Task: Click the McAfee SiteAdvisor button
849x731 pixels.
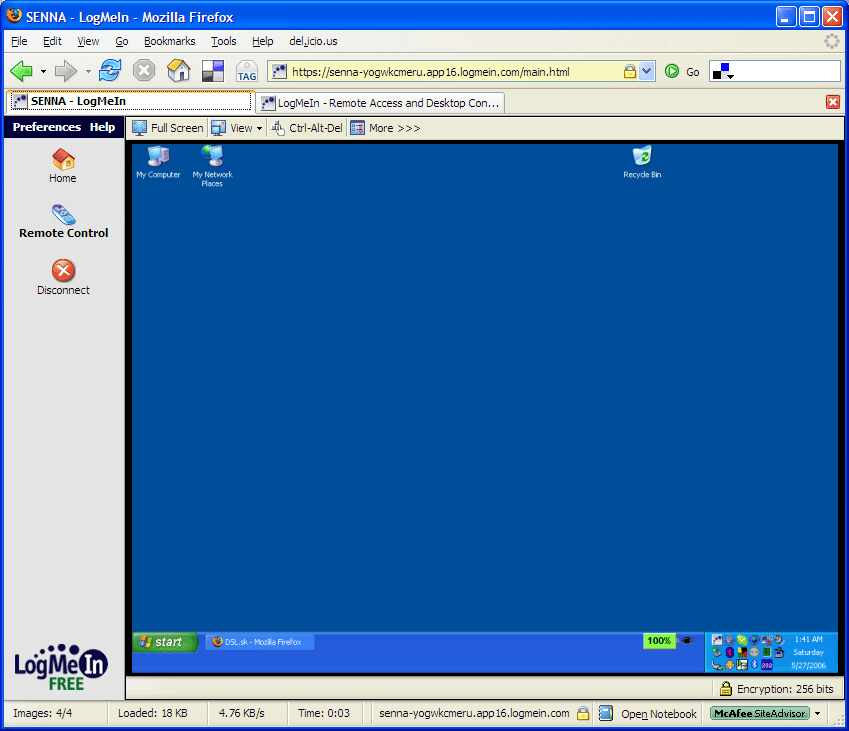Action: (x=760, y=713)
